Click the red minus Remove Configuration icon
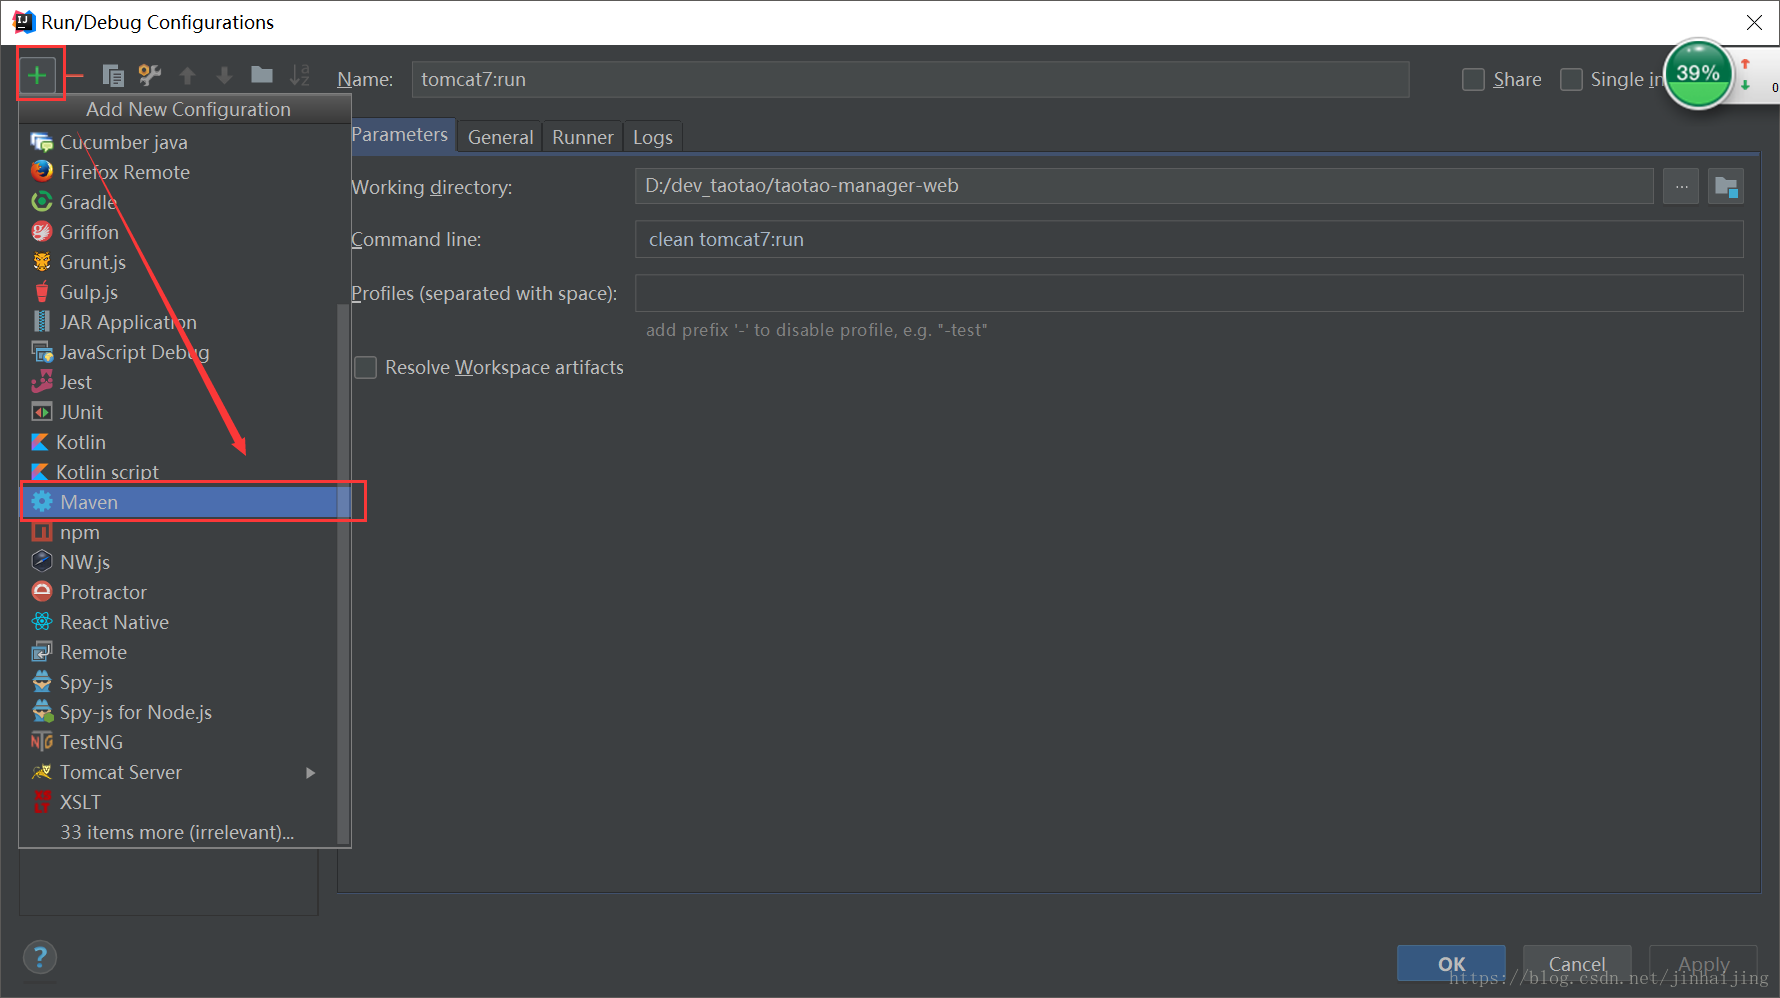The image size is (1780, 998). pyautogui.click(x=75, y=75)
